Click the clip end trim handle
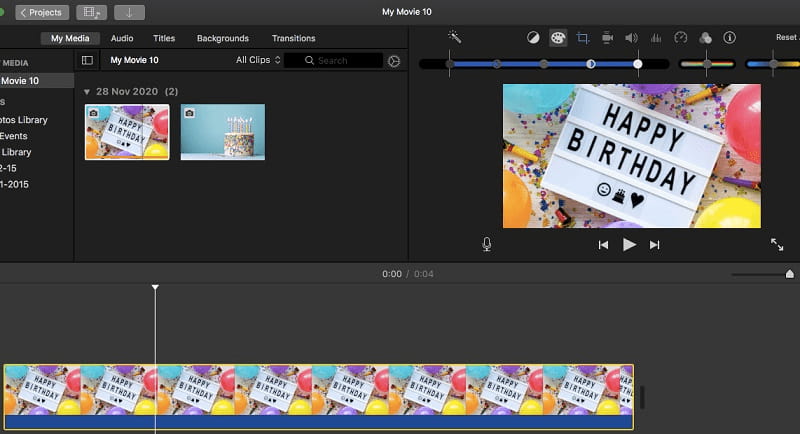The height and width of the screenshot is (434, 800). [642, 397]
